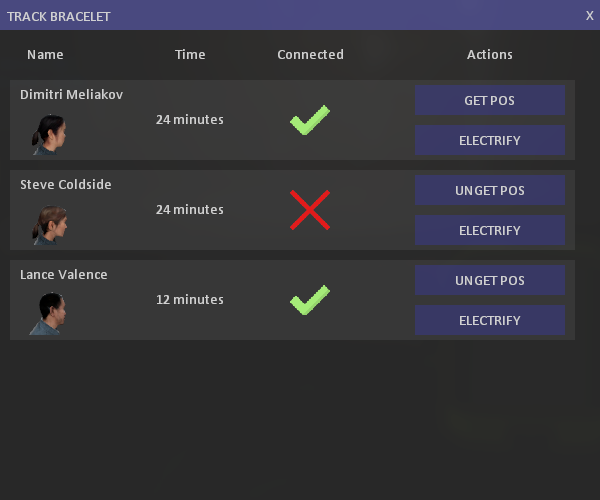The image size is (600, 500).
Task: Unget position for Steve Coldside
Action: (490, 190)
